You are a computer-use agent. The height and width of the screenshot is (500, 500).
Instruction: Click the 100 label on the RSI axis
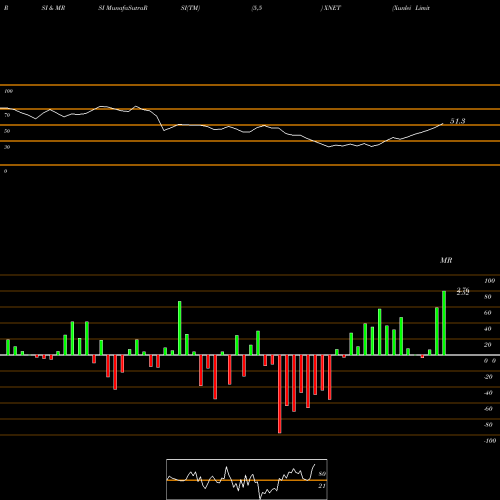pyautogui.click(x=8, y=91)
